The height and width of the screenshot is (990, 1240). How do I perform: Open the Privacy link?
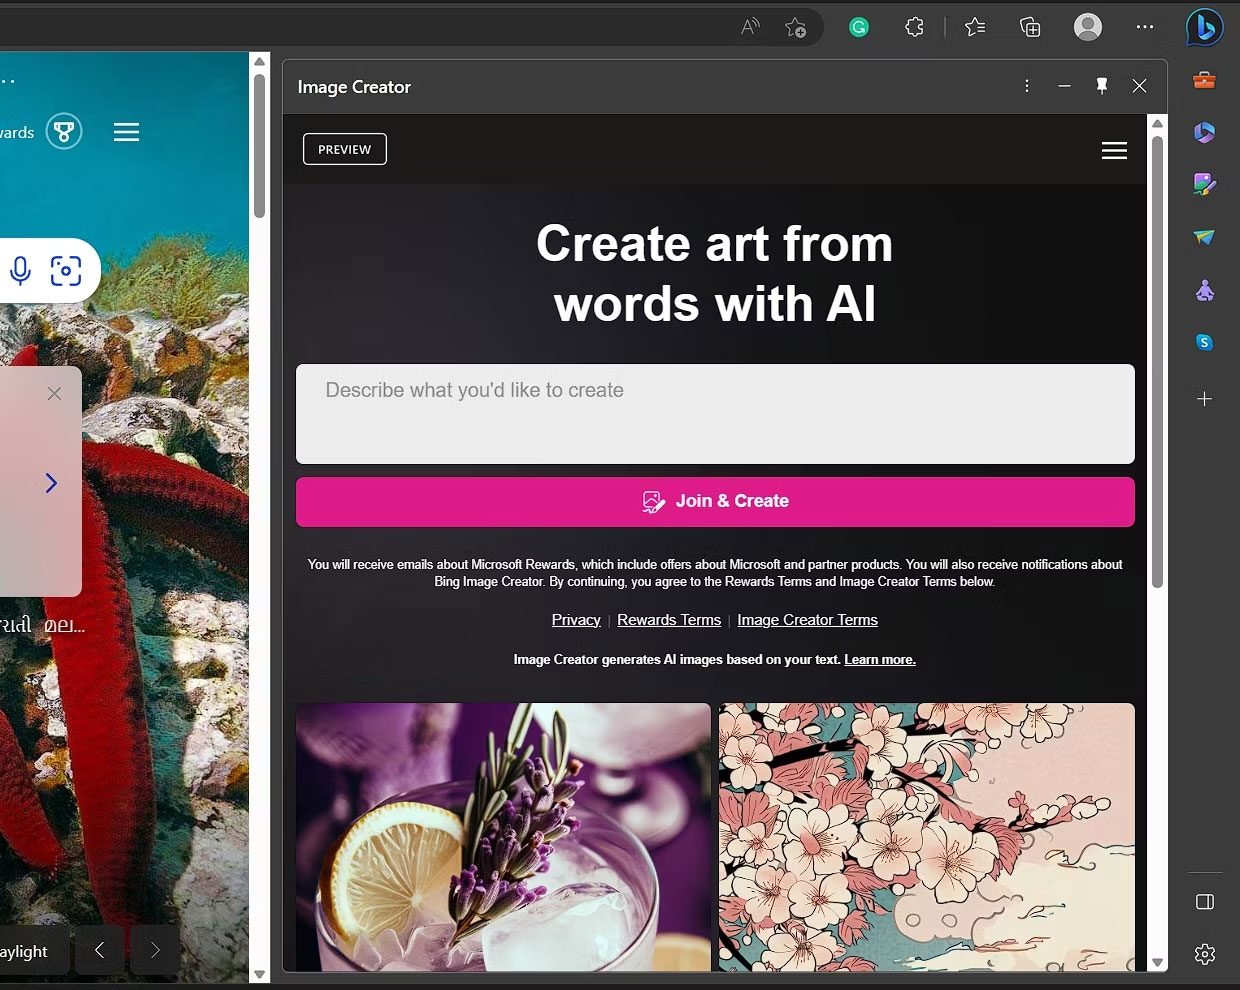pyautogui.click(x=576, y=620)
